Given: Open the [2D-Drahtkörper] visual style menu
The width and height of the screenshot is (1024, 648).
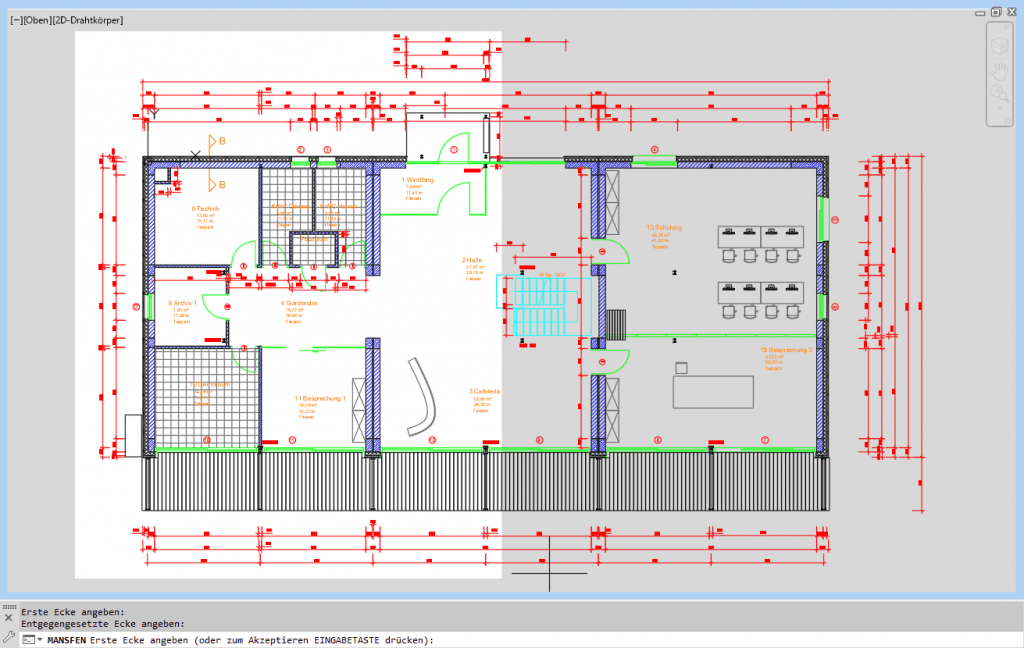Looking at the screenshot, I should 92,20.
